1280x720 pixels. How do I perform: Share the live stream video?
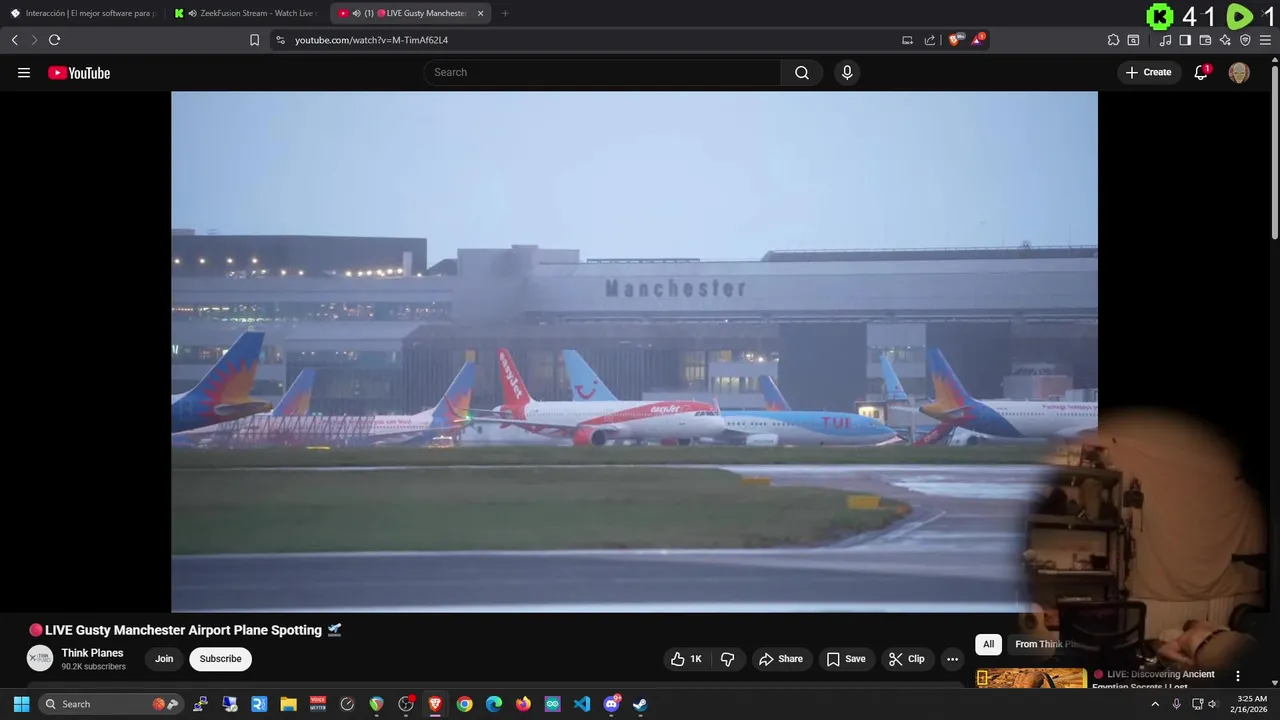781,659
